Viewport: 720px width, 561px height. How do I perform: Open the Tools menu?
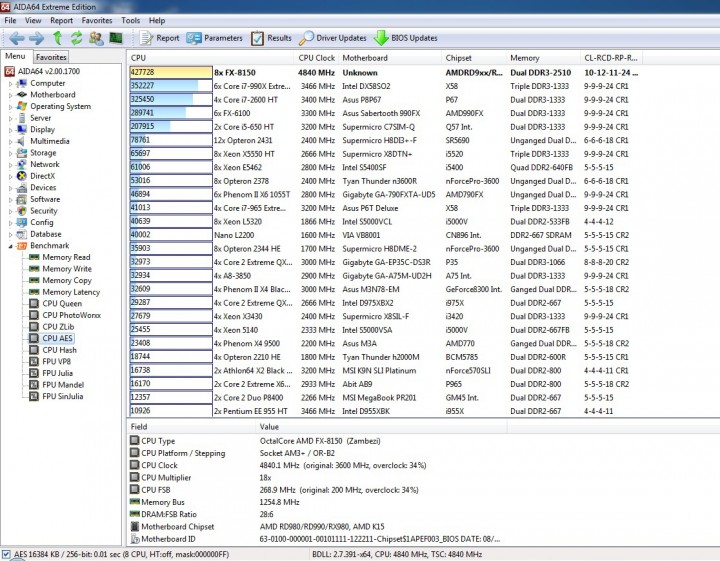(x=130, y=21)
